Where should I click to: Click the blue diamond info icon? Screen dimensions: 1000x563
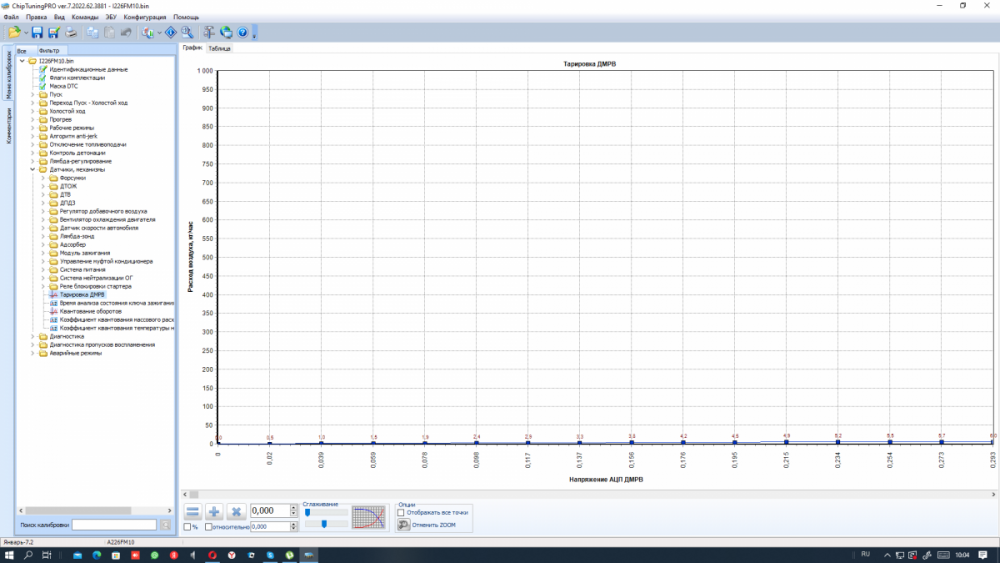pos(171,32)
